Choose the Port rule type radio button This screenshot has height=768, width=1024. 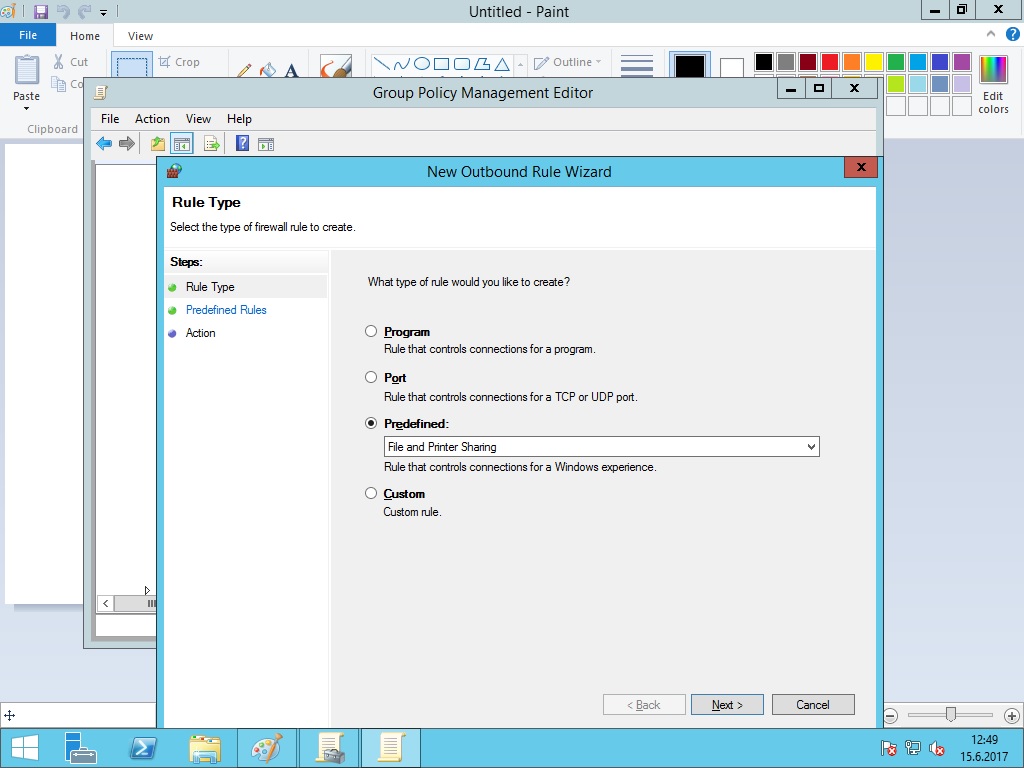coord(372,377)
